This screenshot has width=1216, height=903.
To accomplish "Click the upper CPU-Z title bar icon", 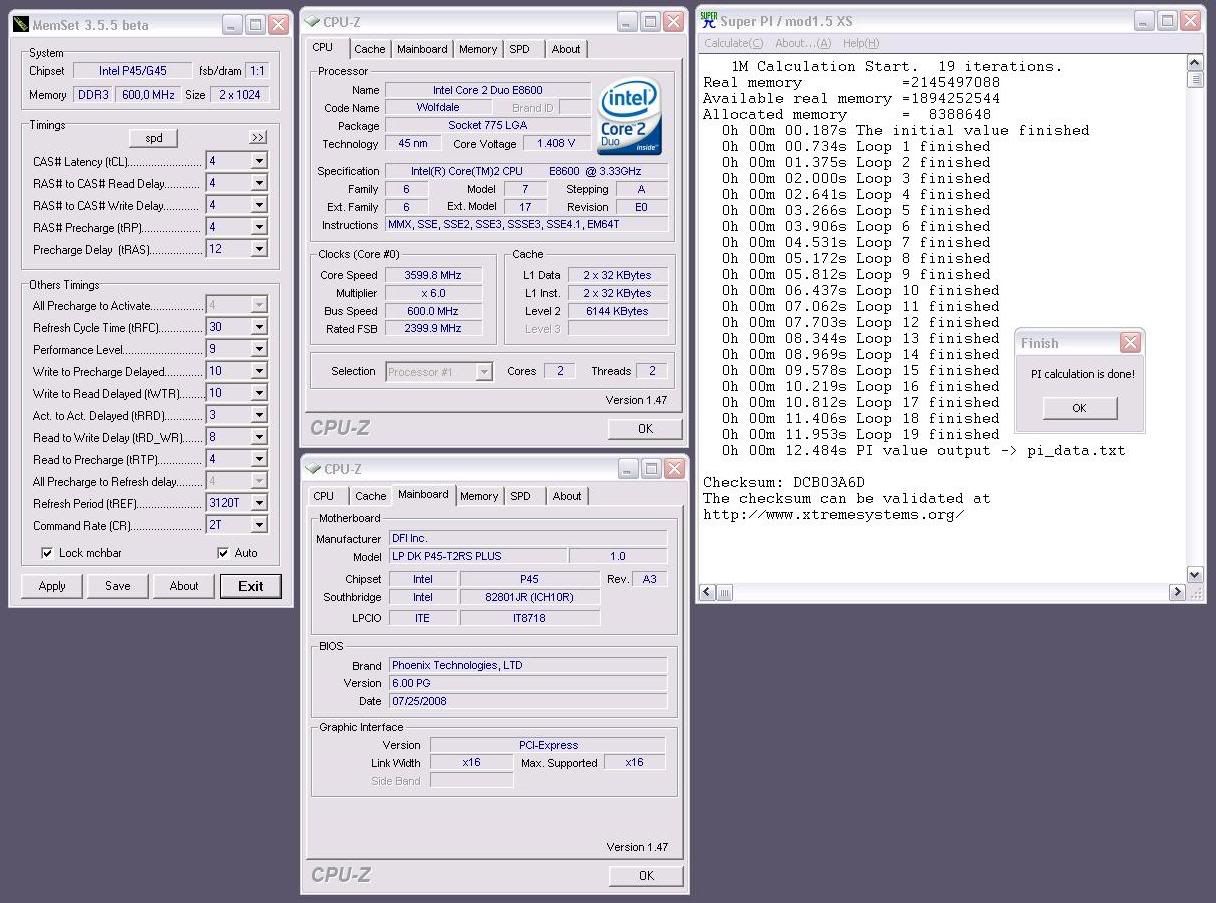I will (311, 22).
